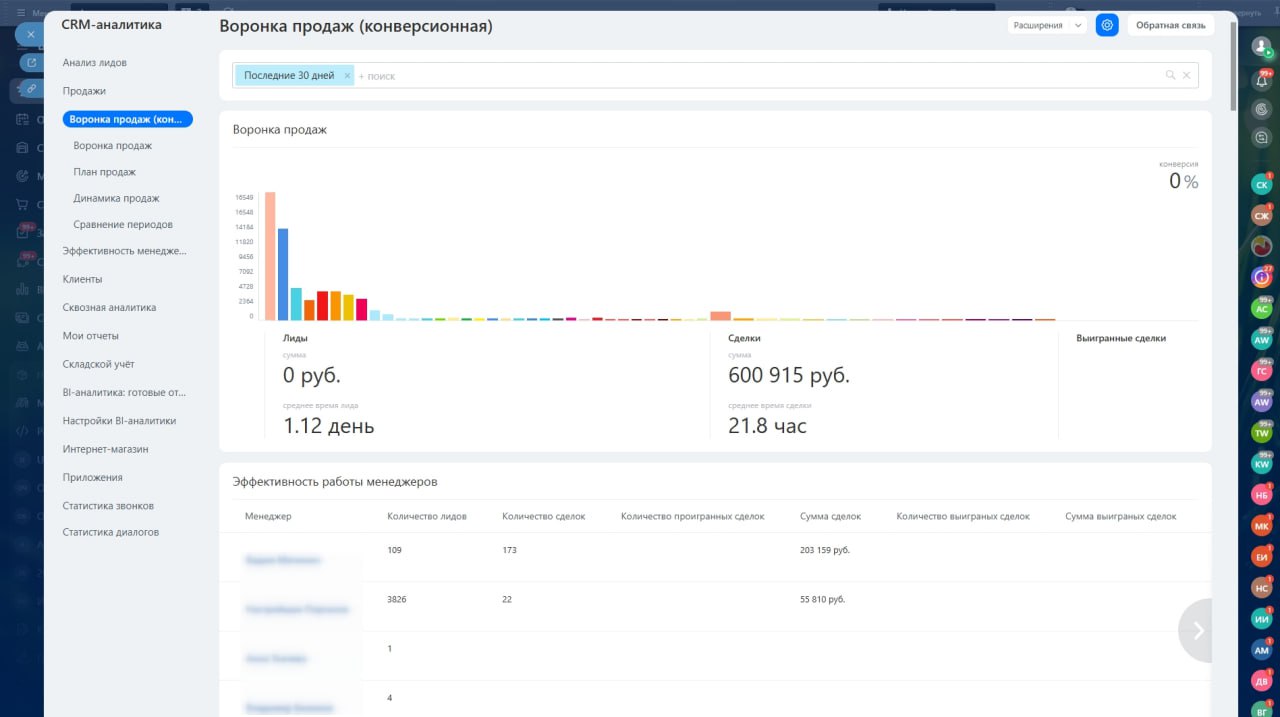Screen dimensions: 1280x717
Task: Click the blue gear settings icon
Action: coord(1107,25)
